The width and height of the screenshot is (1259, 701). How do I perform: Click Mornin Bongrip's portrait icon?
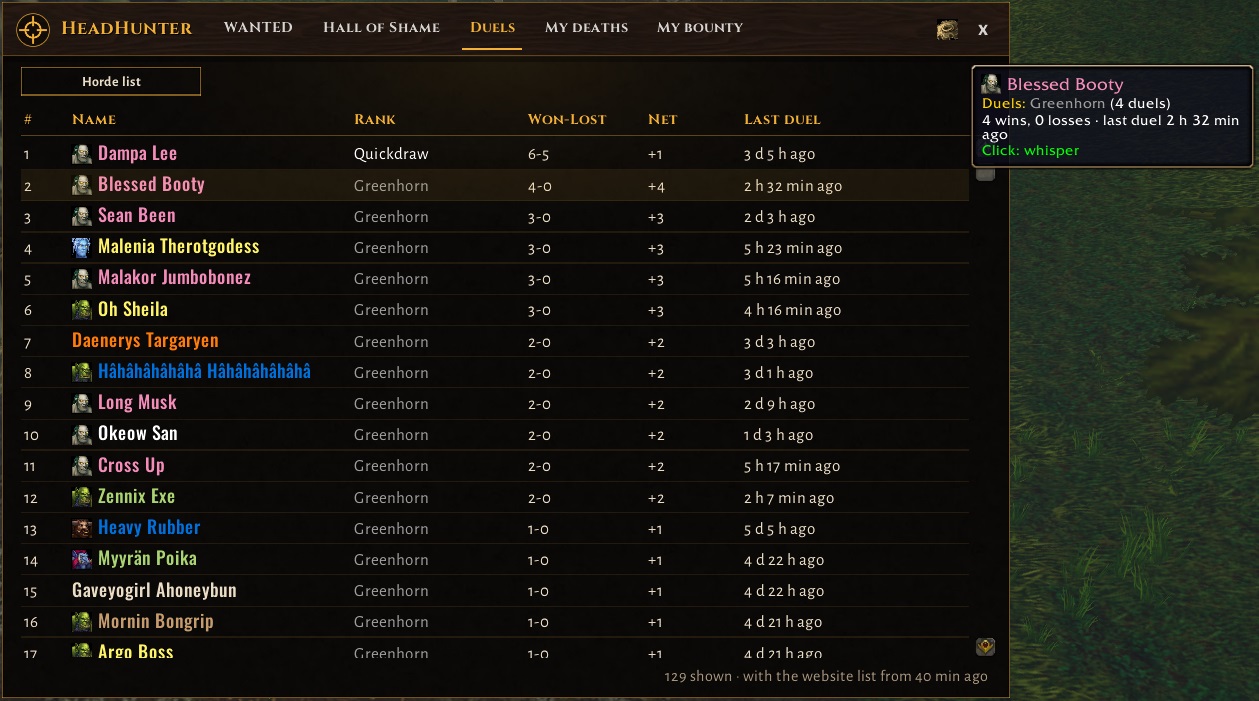coord(82,622)
